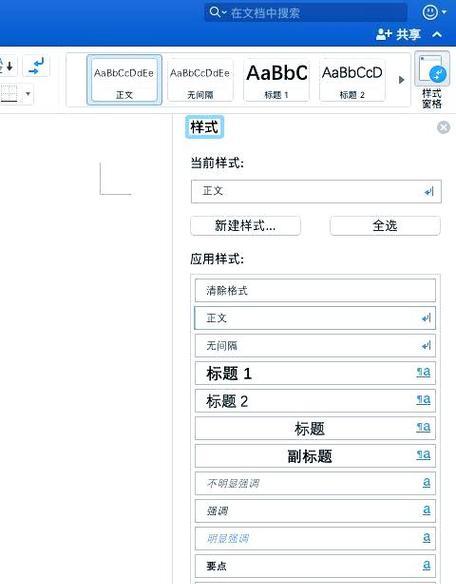Viewport: 456px width, 584px height.
Task: Apply 清除格式 from the styles list
Action: click(315, 291)
